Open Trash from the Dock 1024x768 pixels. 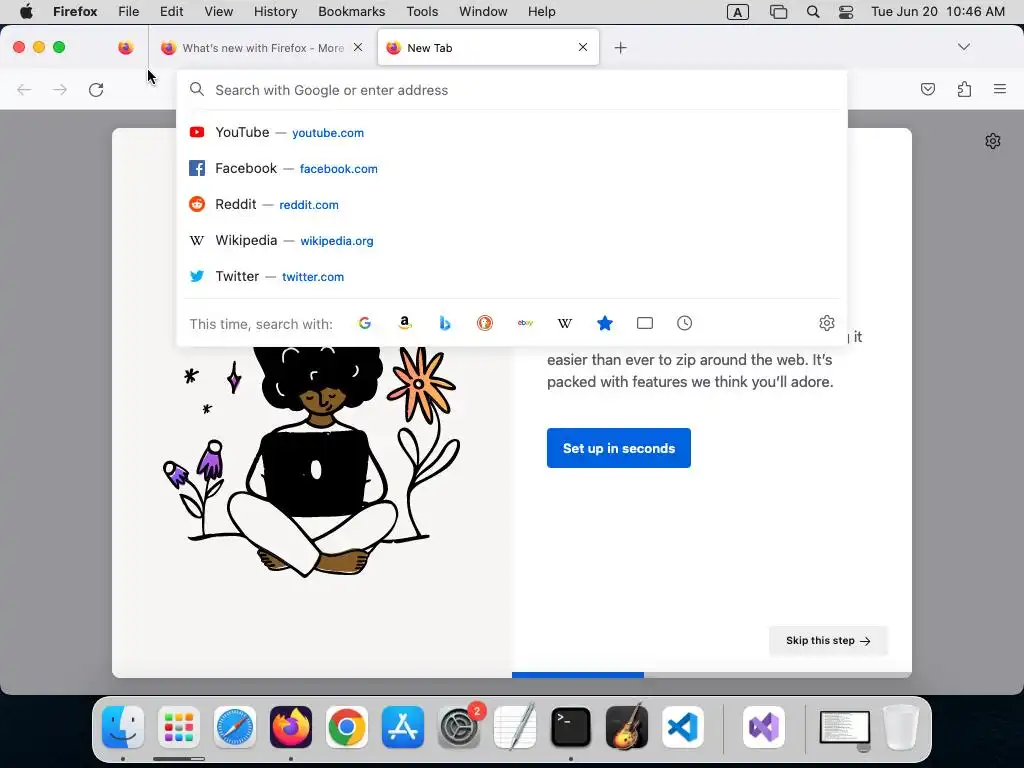[x=901, y=727]
